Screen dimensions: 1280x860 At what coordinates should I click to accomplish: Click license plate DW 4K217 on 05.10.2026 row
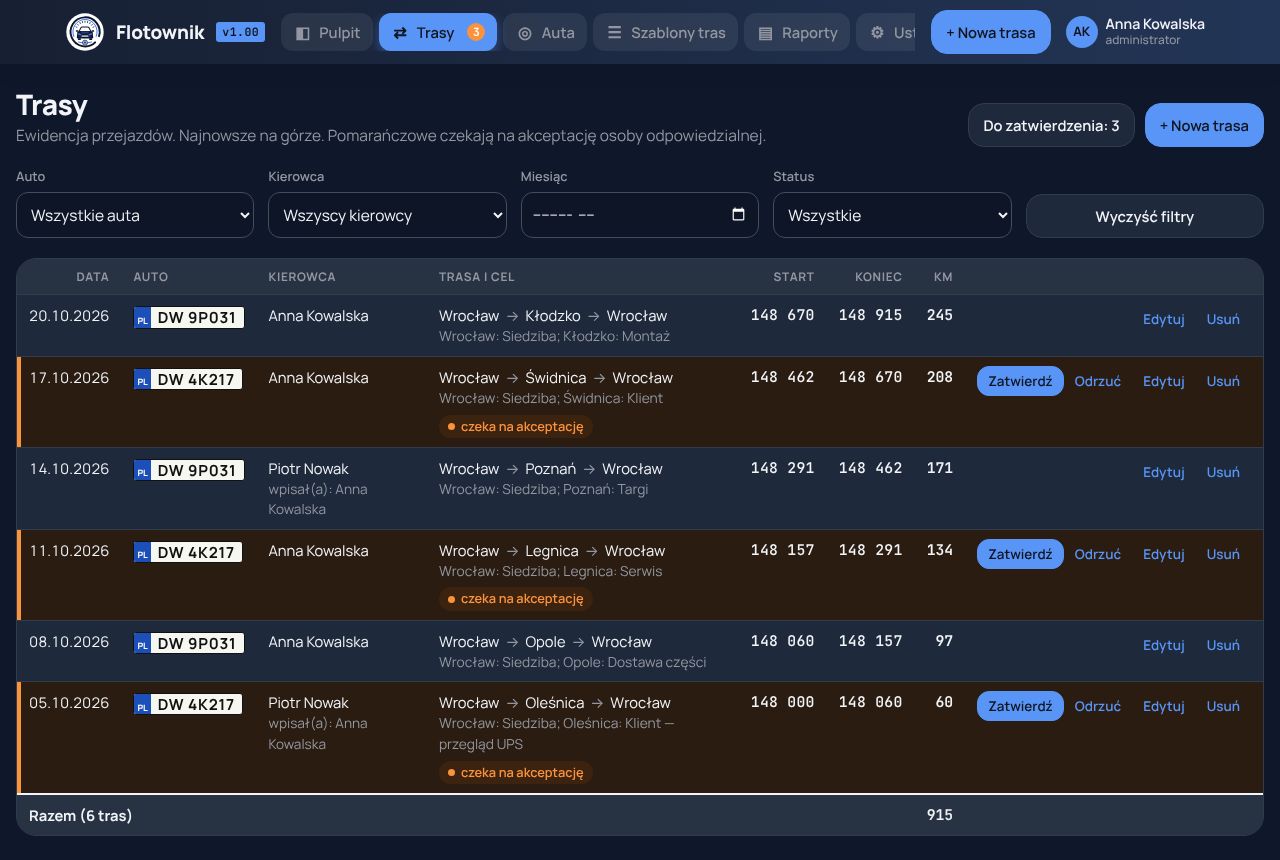coord(189,705)
